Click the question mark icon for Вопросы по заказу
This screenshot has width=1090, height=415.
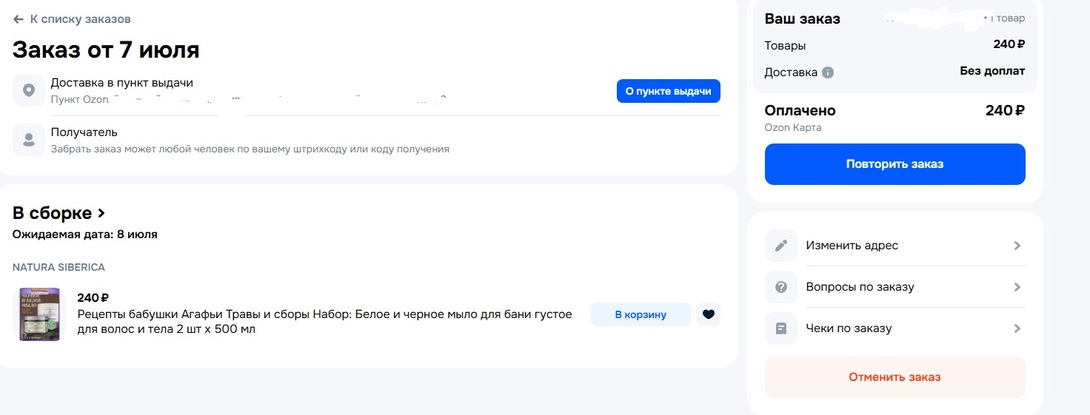(x=782, y=287)
